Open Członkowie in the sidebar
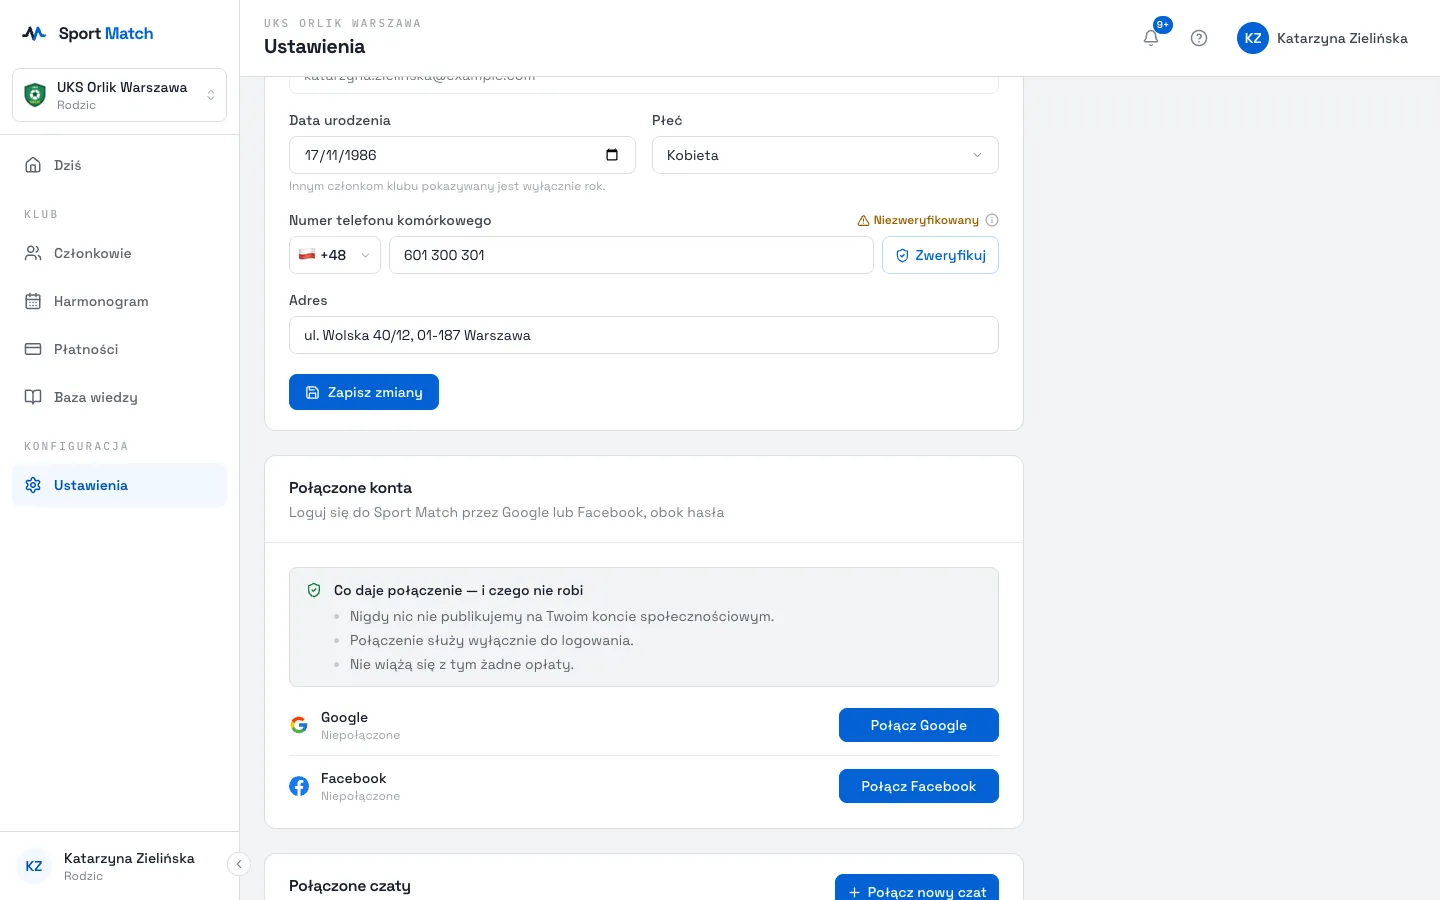The height and width of the screenshot is (900, 1440). 119,253
